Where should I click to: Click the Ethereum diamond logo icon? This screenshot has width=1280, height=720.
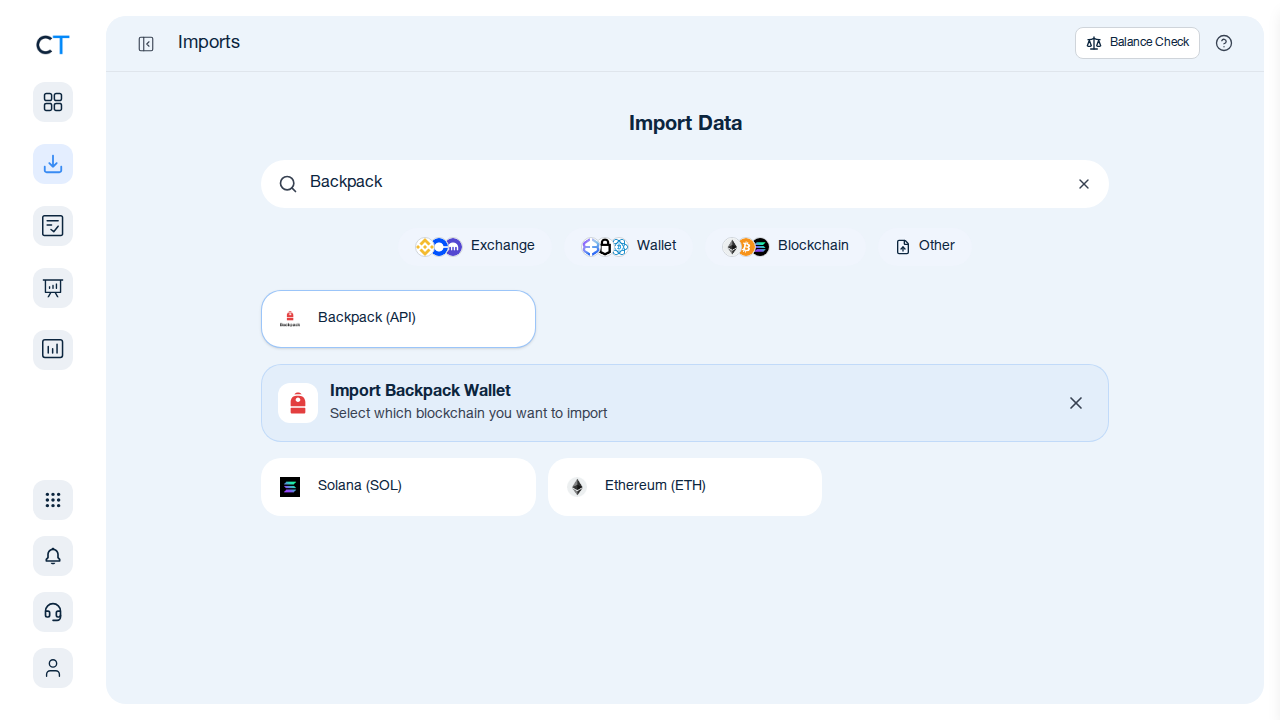(x=577, y=487)
